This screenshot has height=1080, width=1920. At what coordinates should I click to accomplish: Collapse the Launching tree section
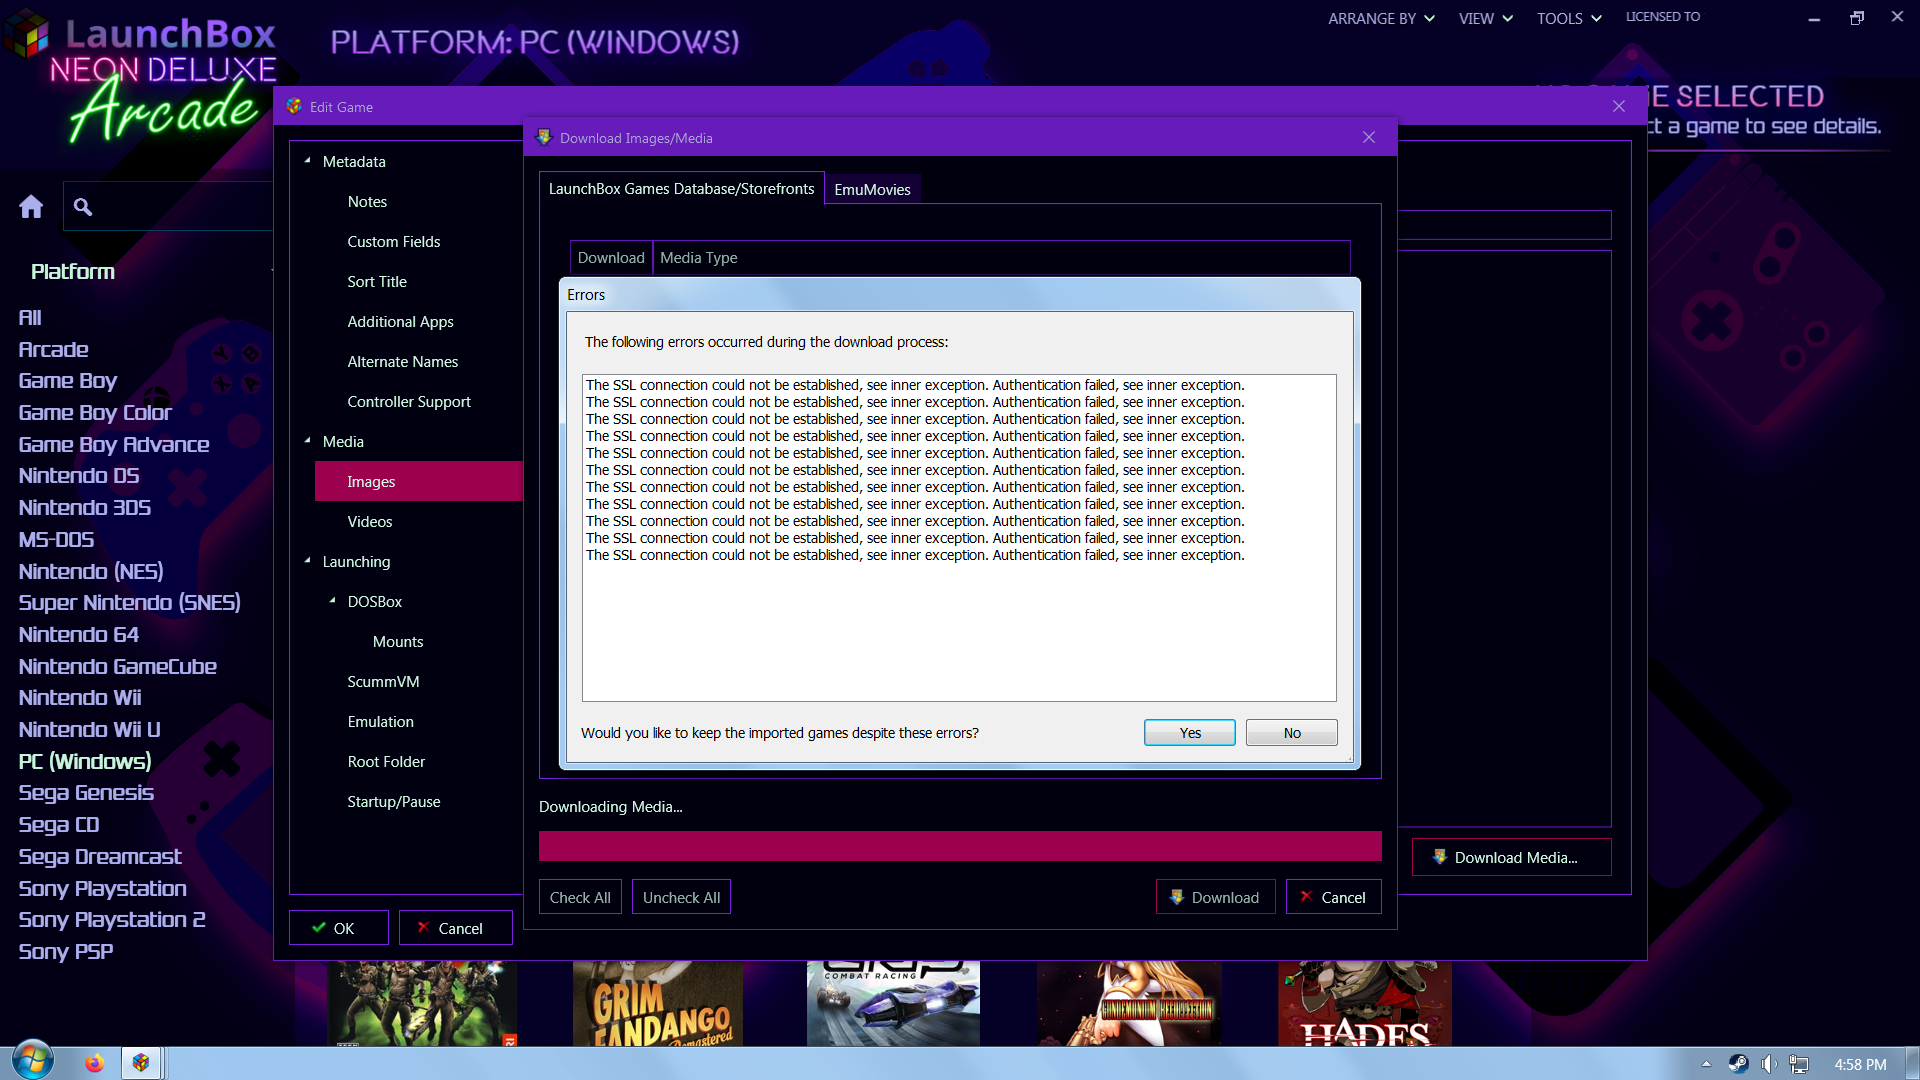coord(308,560)
